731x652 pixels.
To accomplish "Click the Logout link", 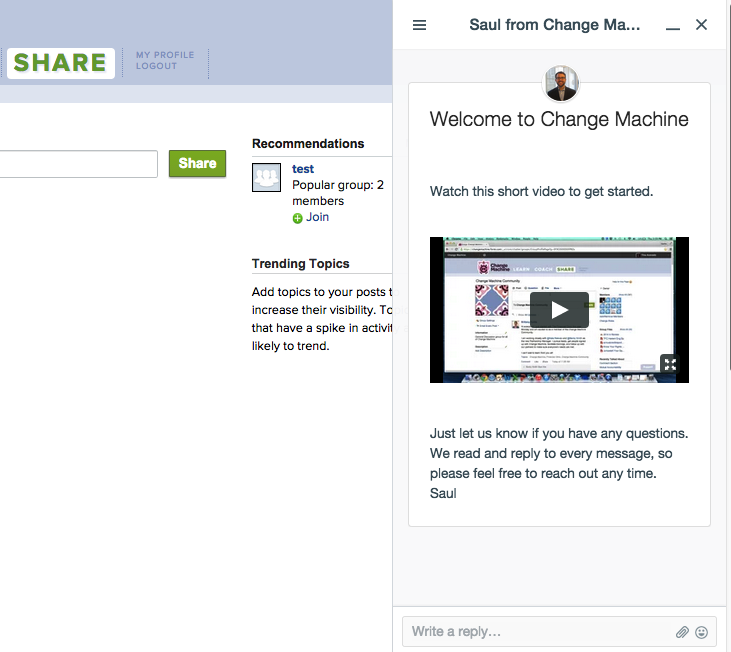I will (x=156, y=66).
